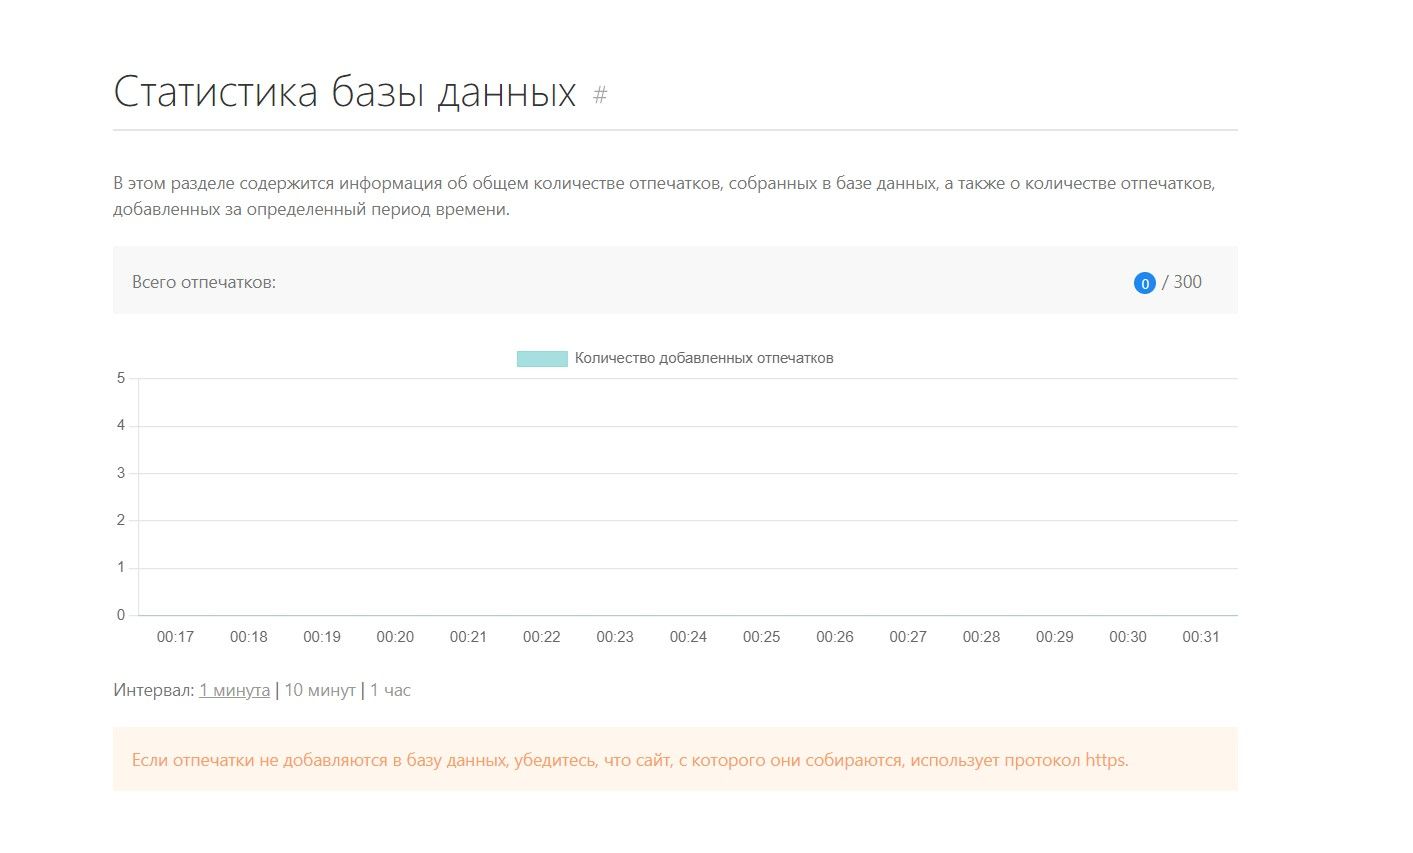1413x853 pixels.
Task: Click the '5' value on the vertical axis
Action: click(121, 378)
